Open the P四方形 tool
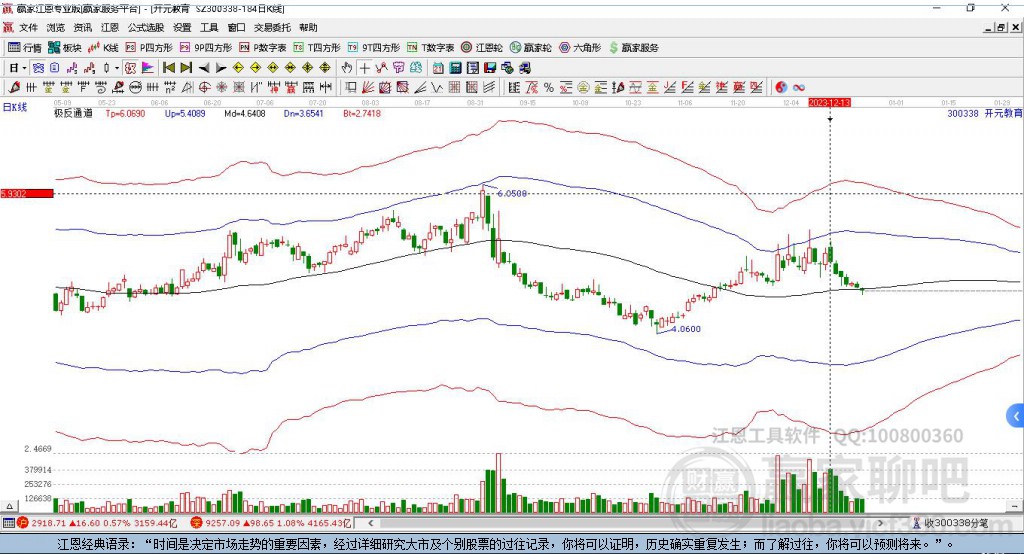The height and width of the screenshot is (554, 1024). (149, 48)
